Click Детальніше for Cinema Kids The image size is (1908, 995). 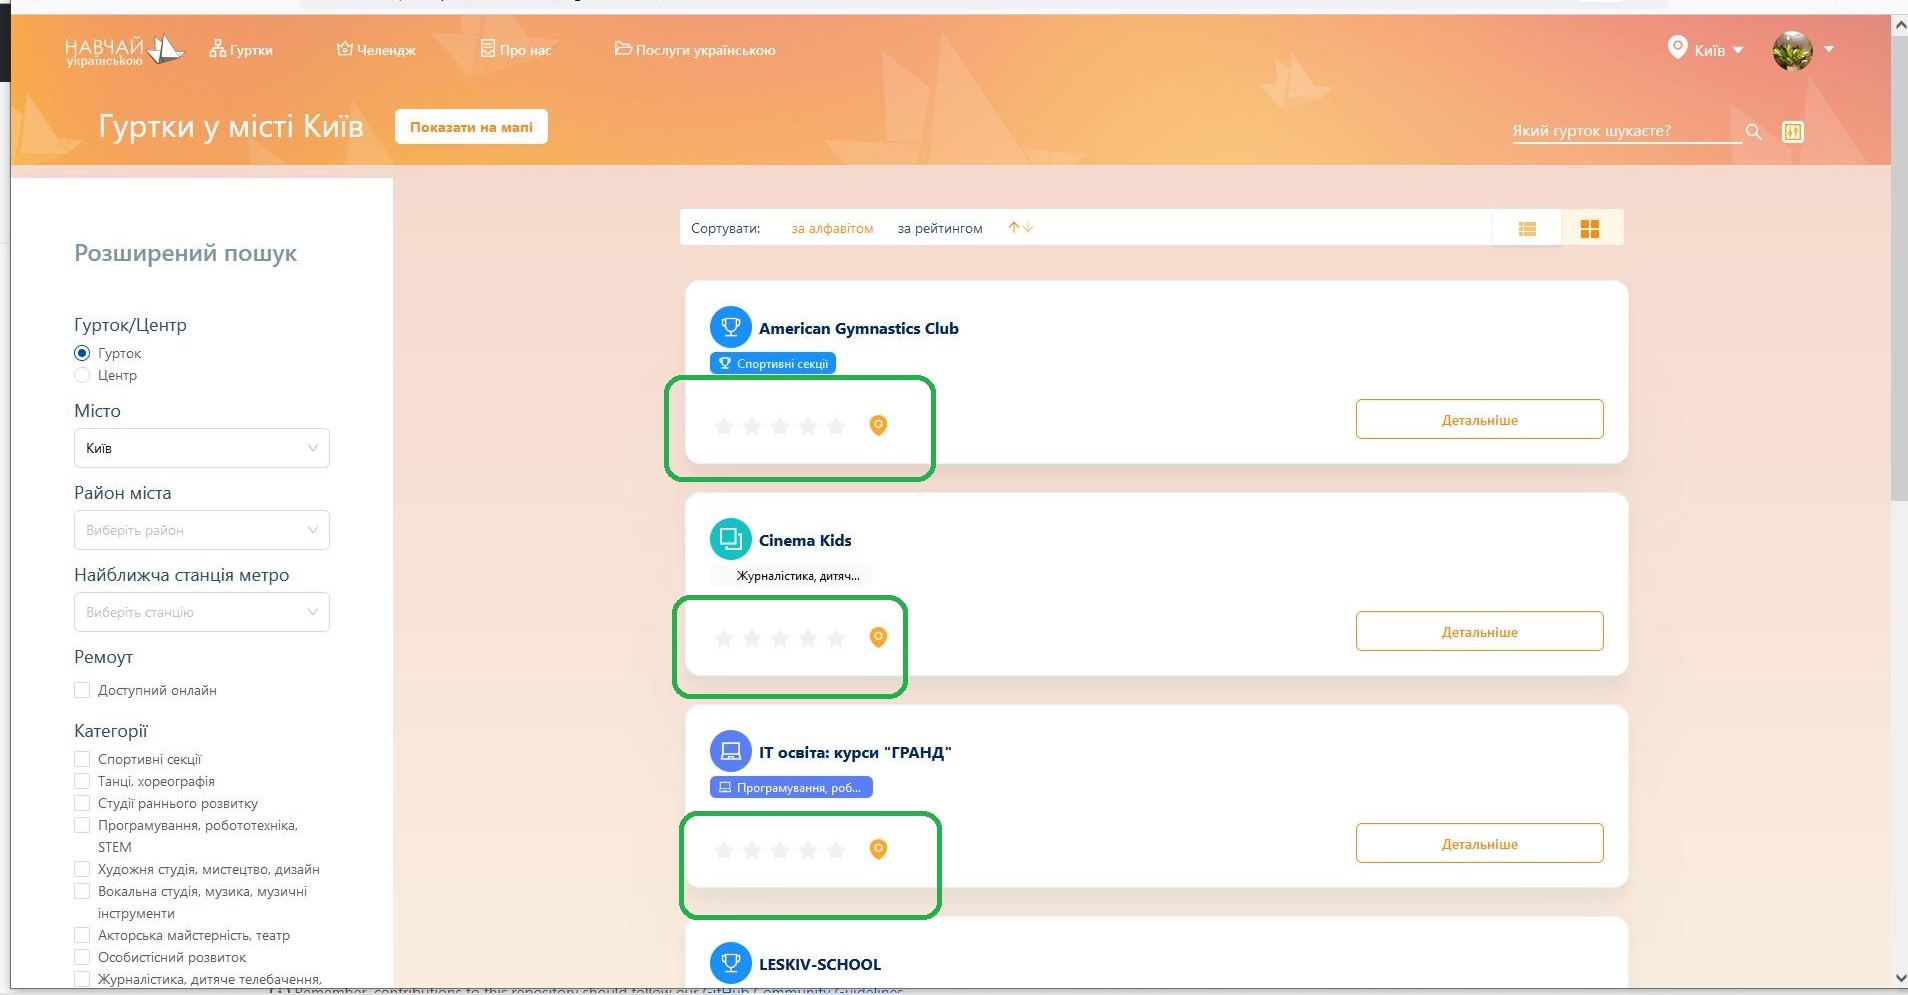[1479, 632]
